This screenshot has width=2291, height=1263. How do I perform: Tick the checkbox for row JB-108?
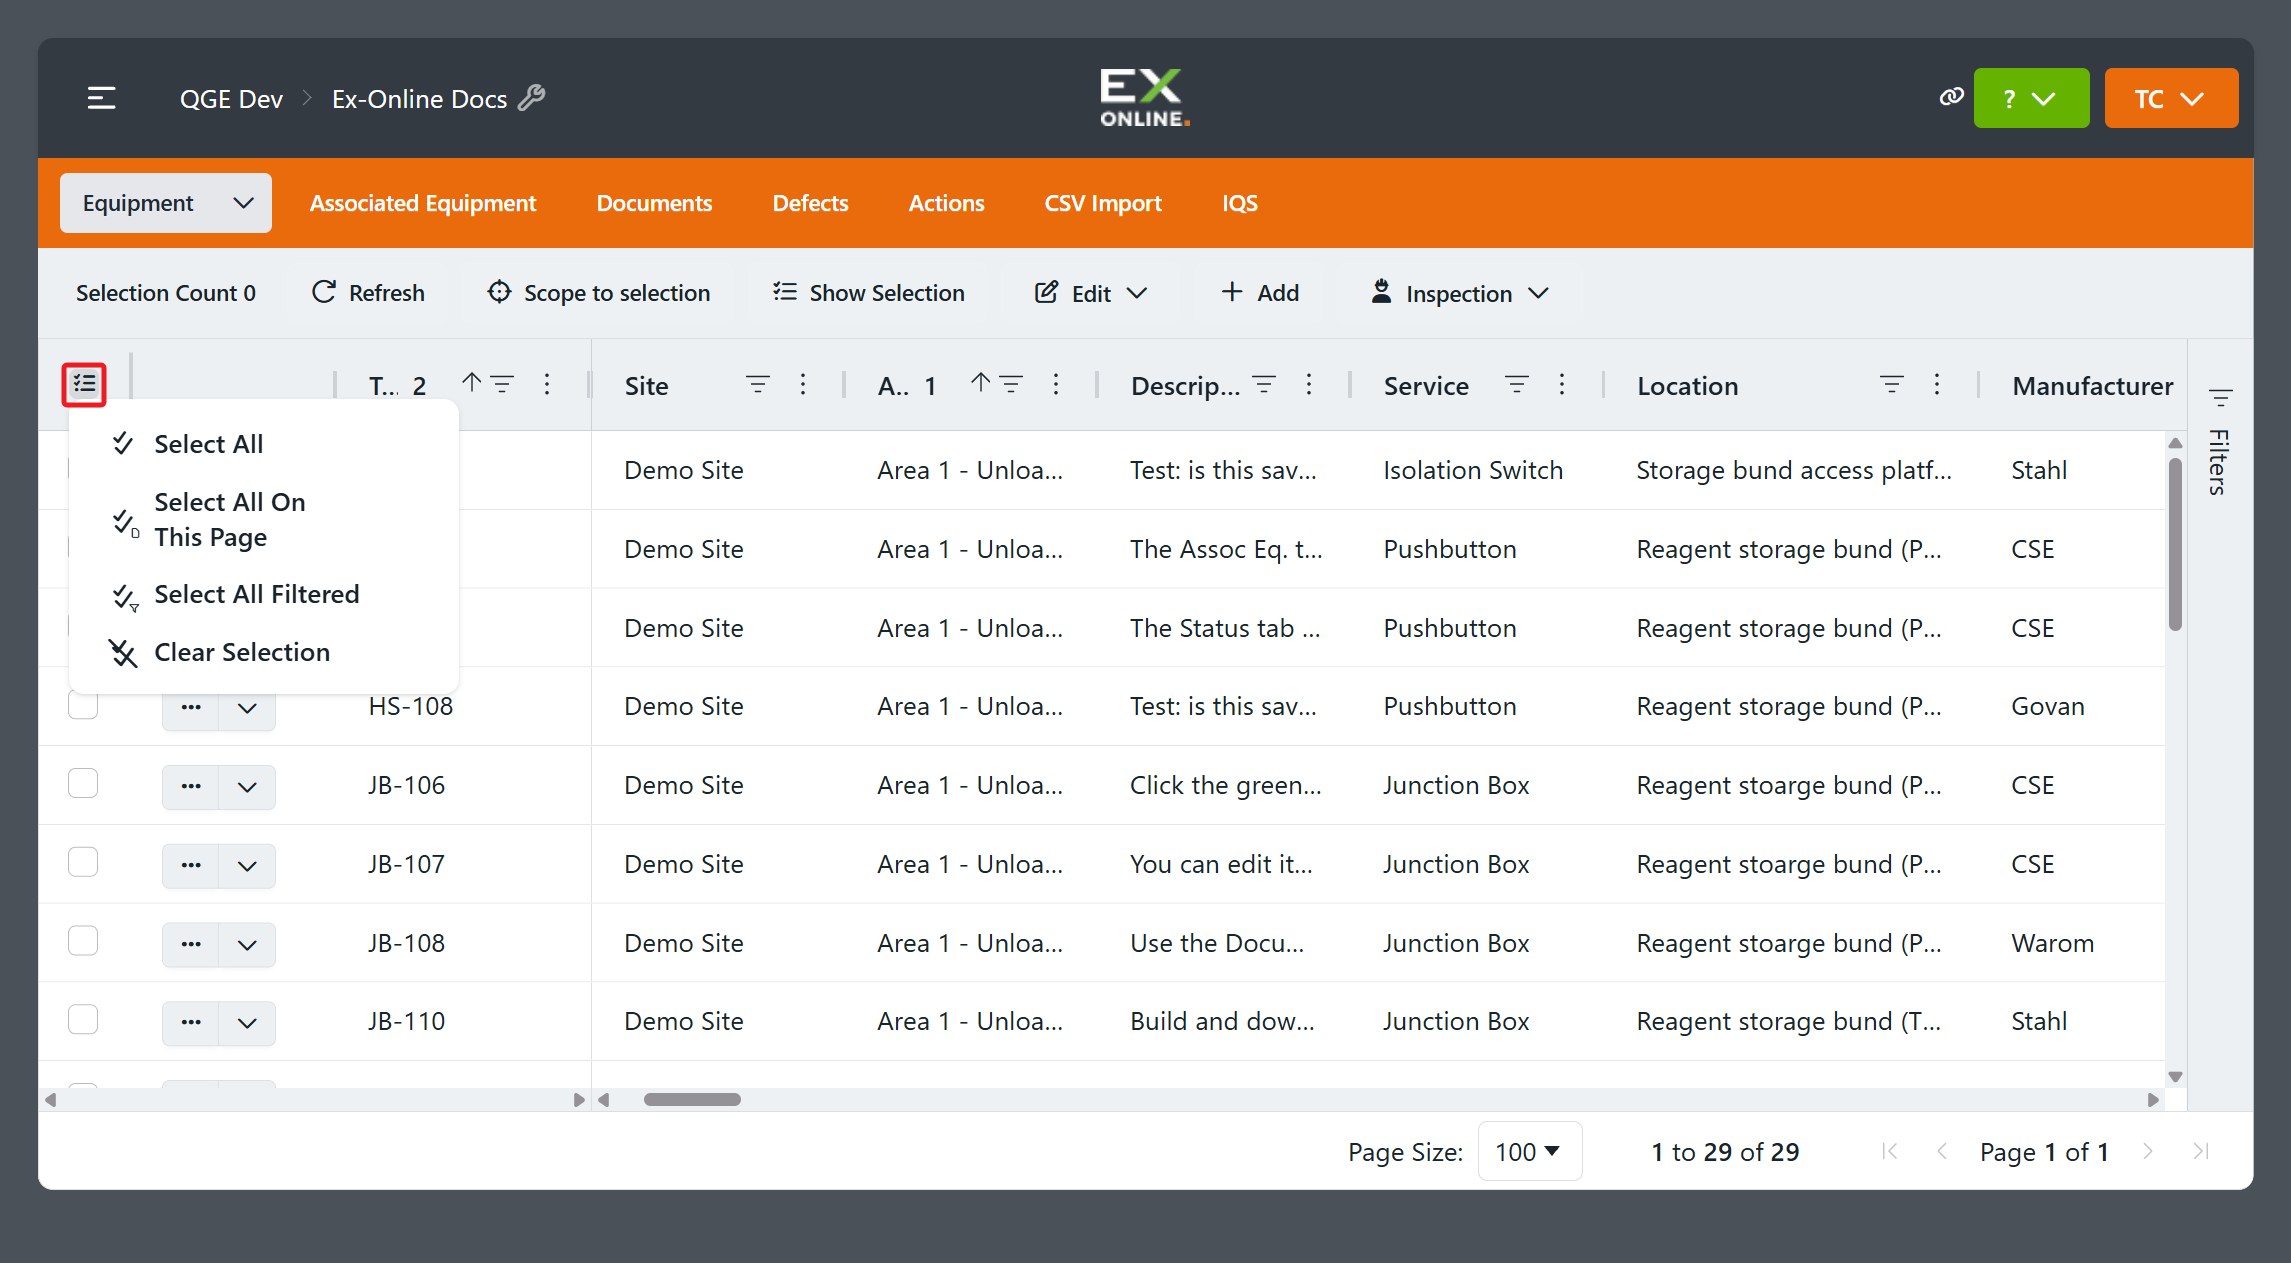tap(83, 941)
